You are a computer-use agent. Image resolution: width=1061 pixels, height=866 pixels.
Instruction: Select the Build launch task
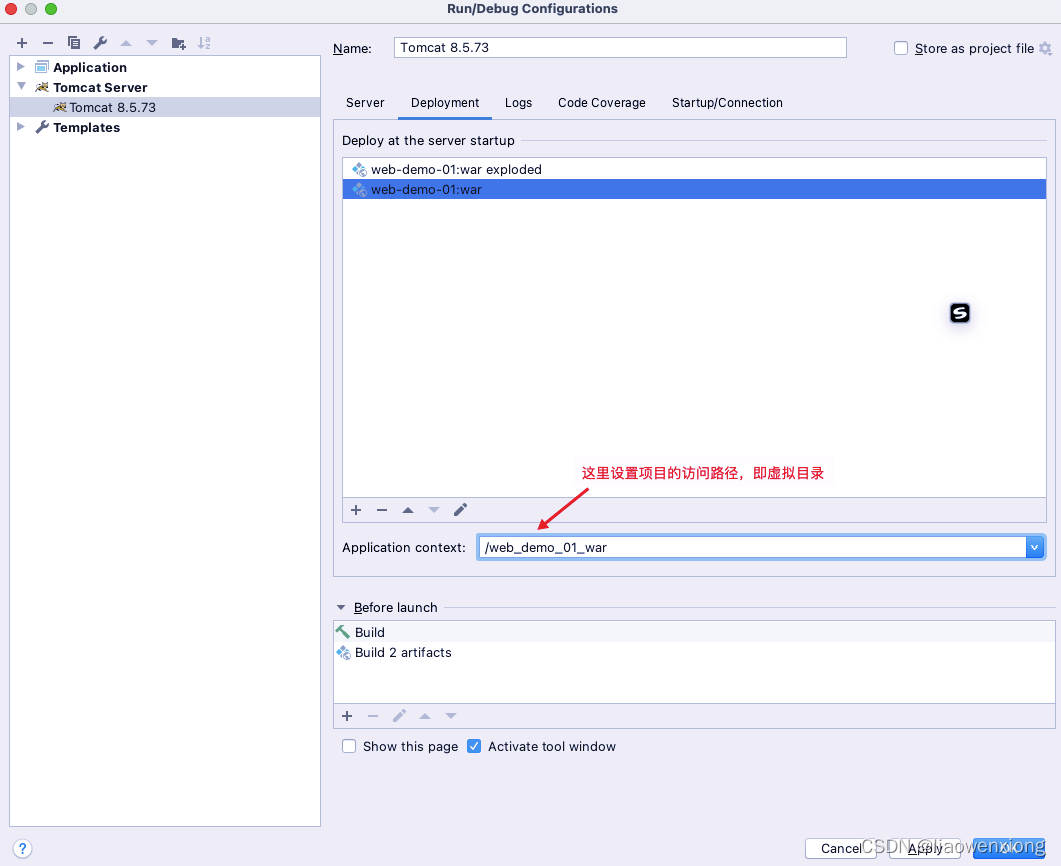tap(694, 632)
